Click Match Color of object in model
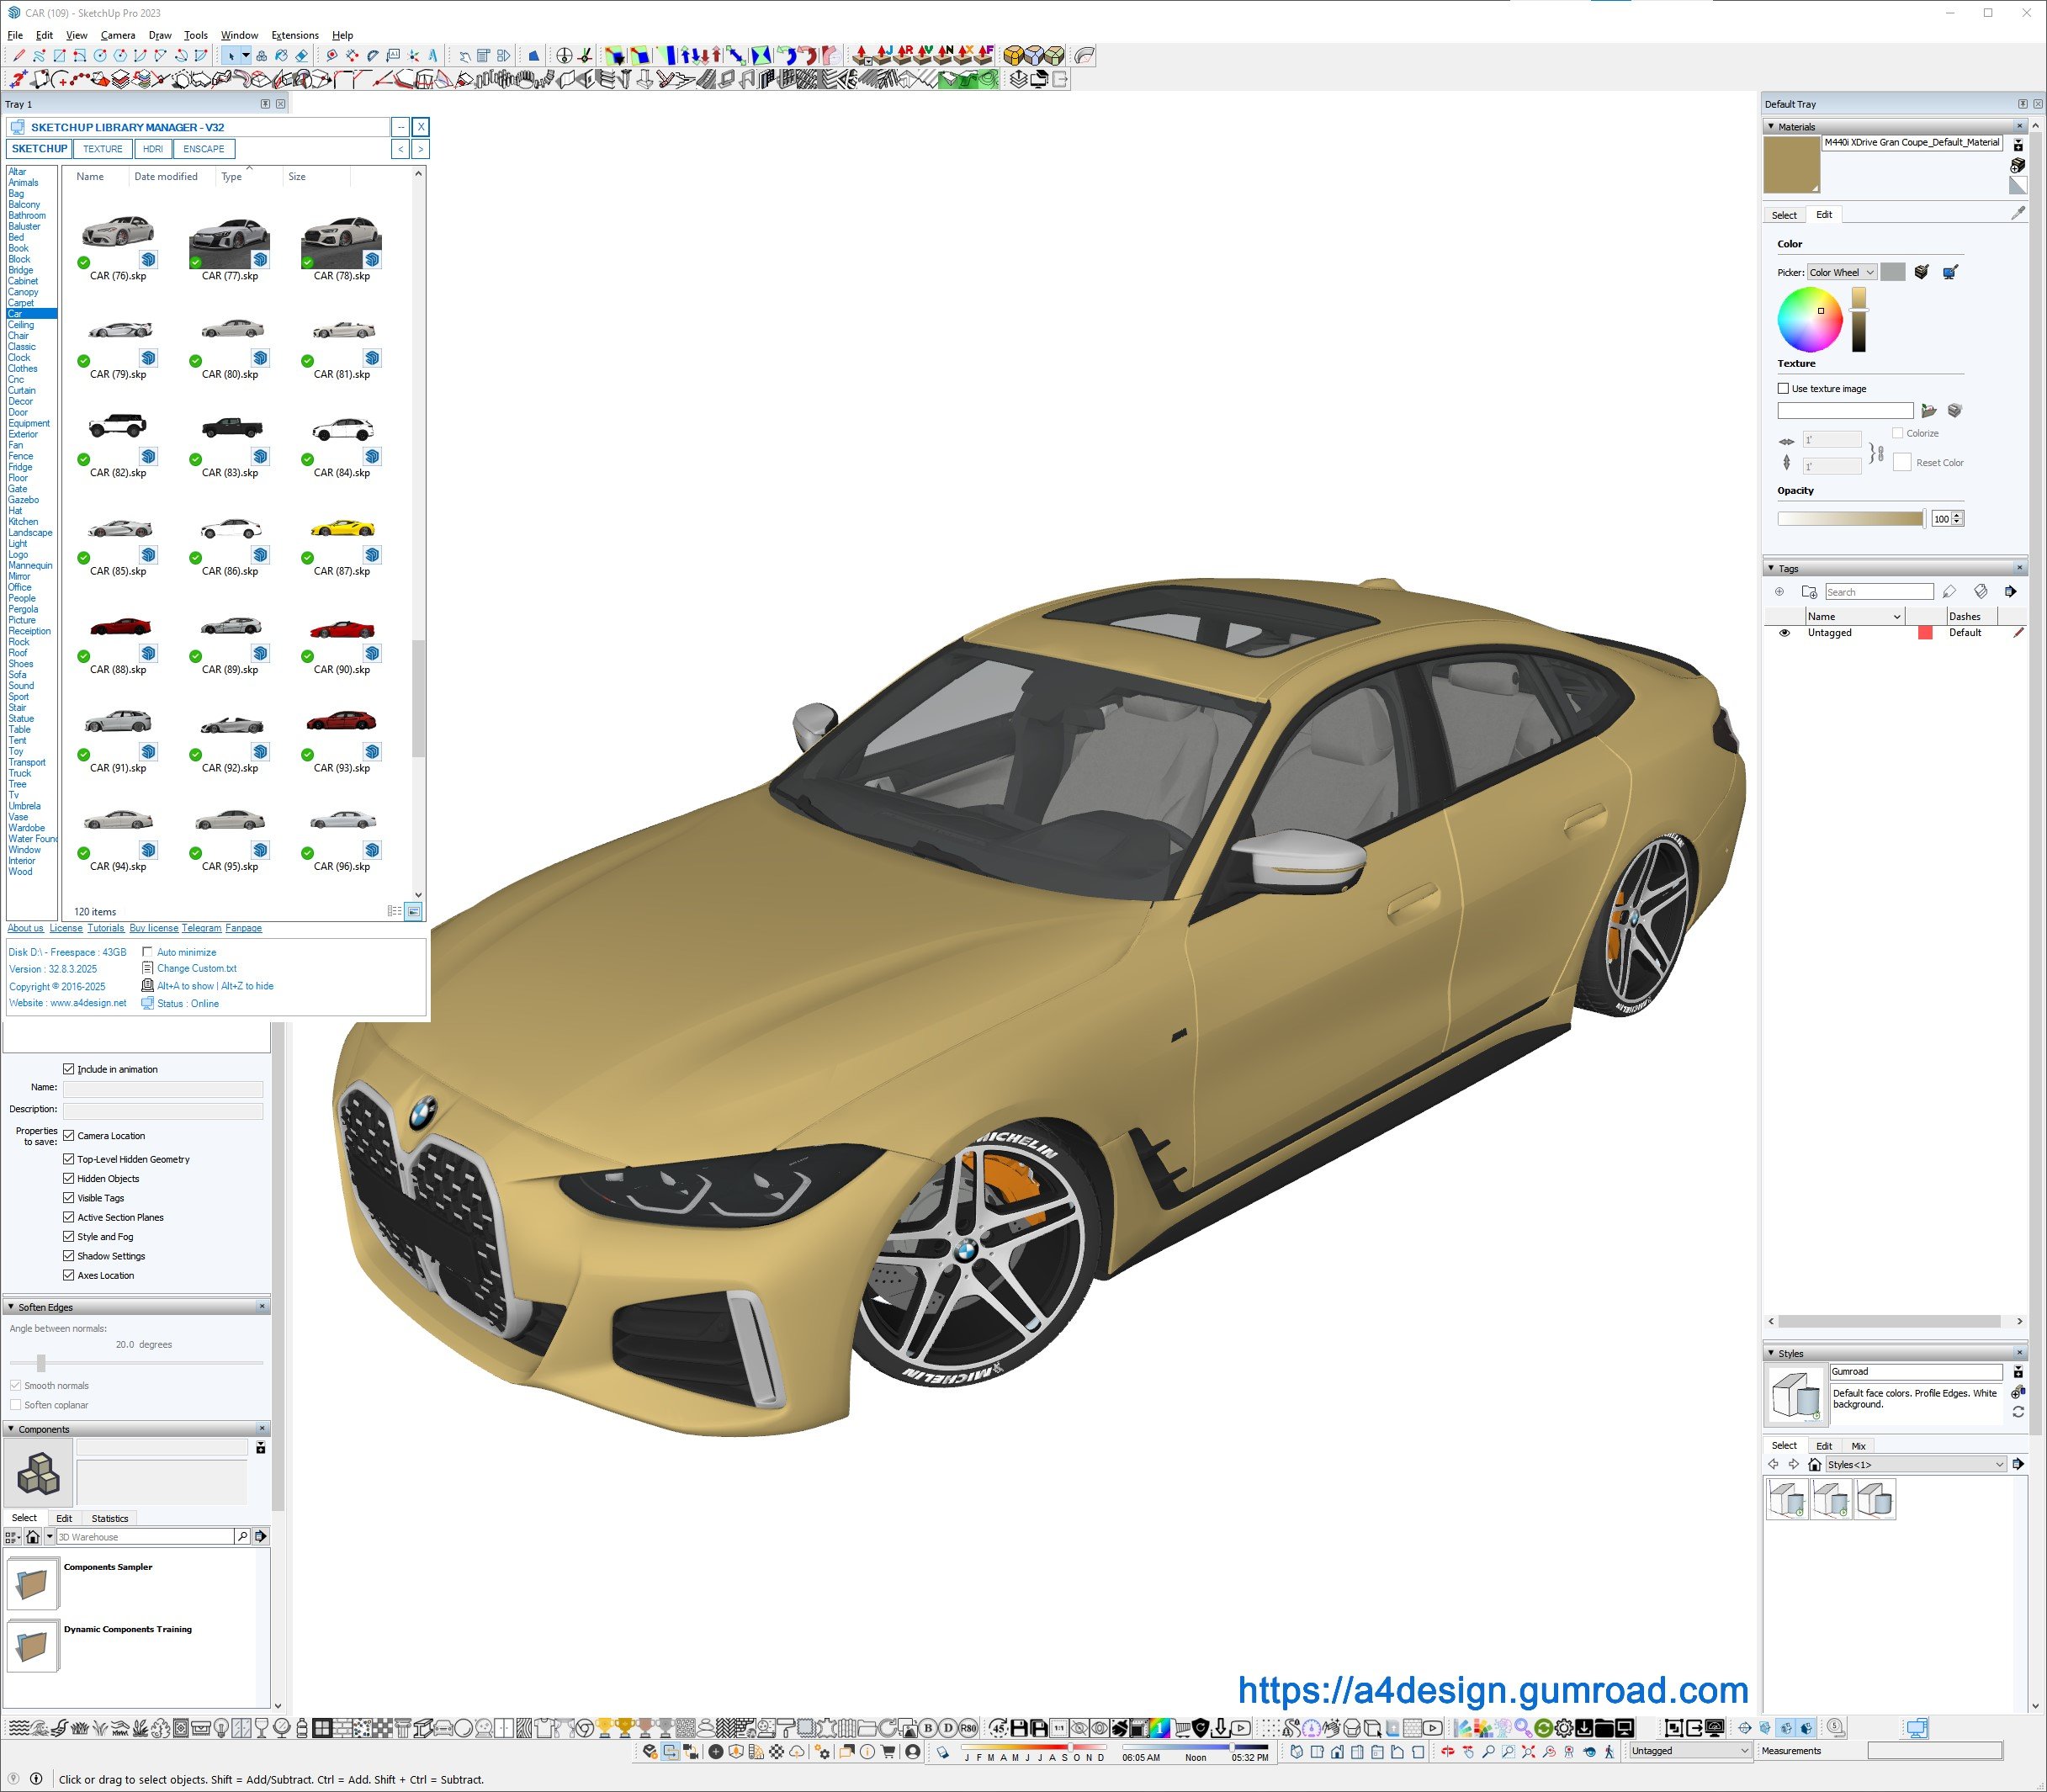The width and height of the screenshot is (2047, 1792). pyautogui.click(x=1921, y=272)
